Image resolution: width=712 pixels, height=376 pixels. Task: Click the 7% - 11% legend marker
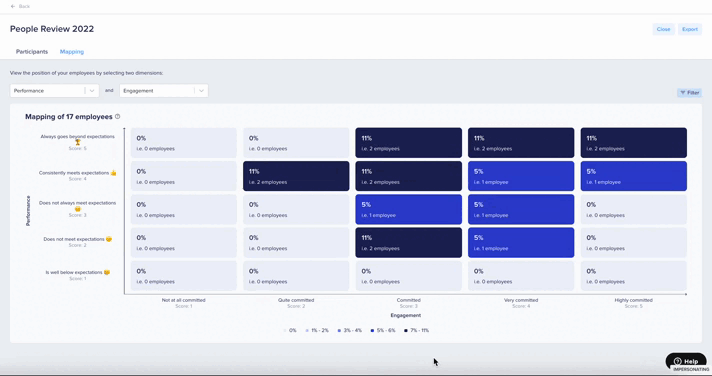coord(406,331)
